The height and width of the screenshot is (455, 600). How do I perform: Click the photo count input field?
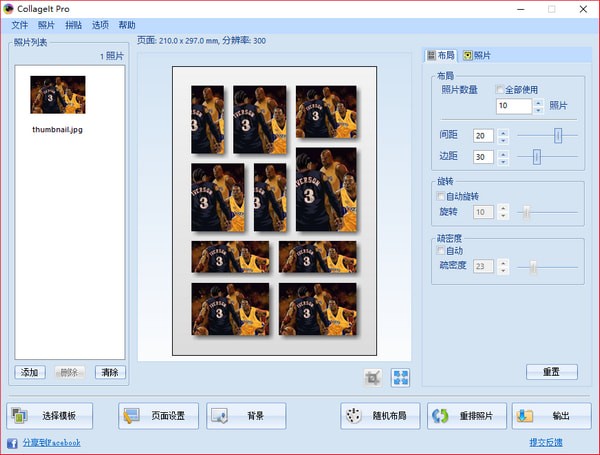tap(514, 106)
